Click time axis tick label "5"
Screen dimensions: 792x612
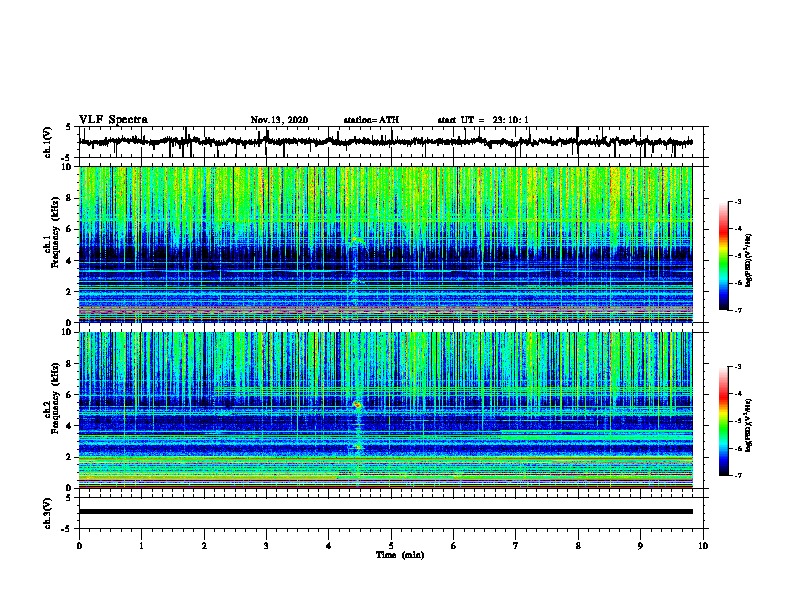(391, 546)
